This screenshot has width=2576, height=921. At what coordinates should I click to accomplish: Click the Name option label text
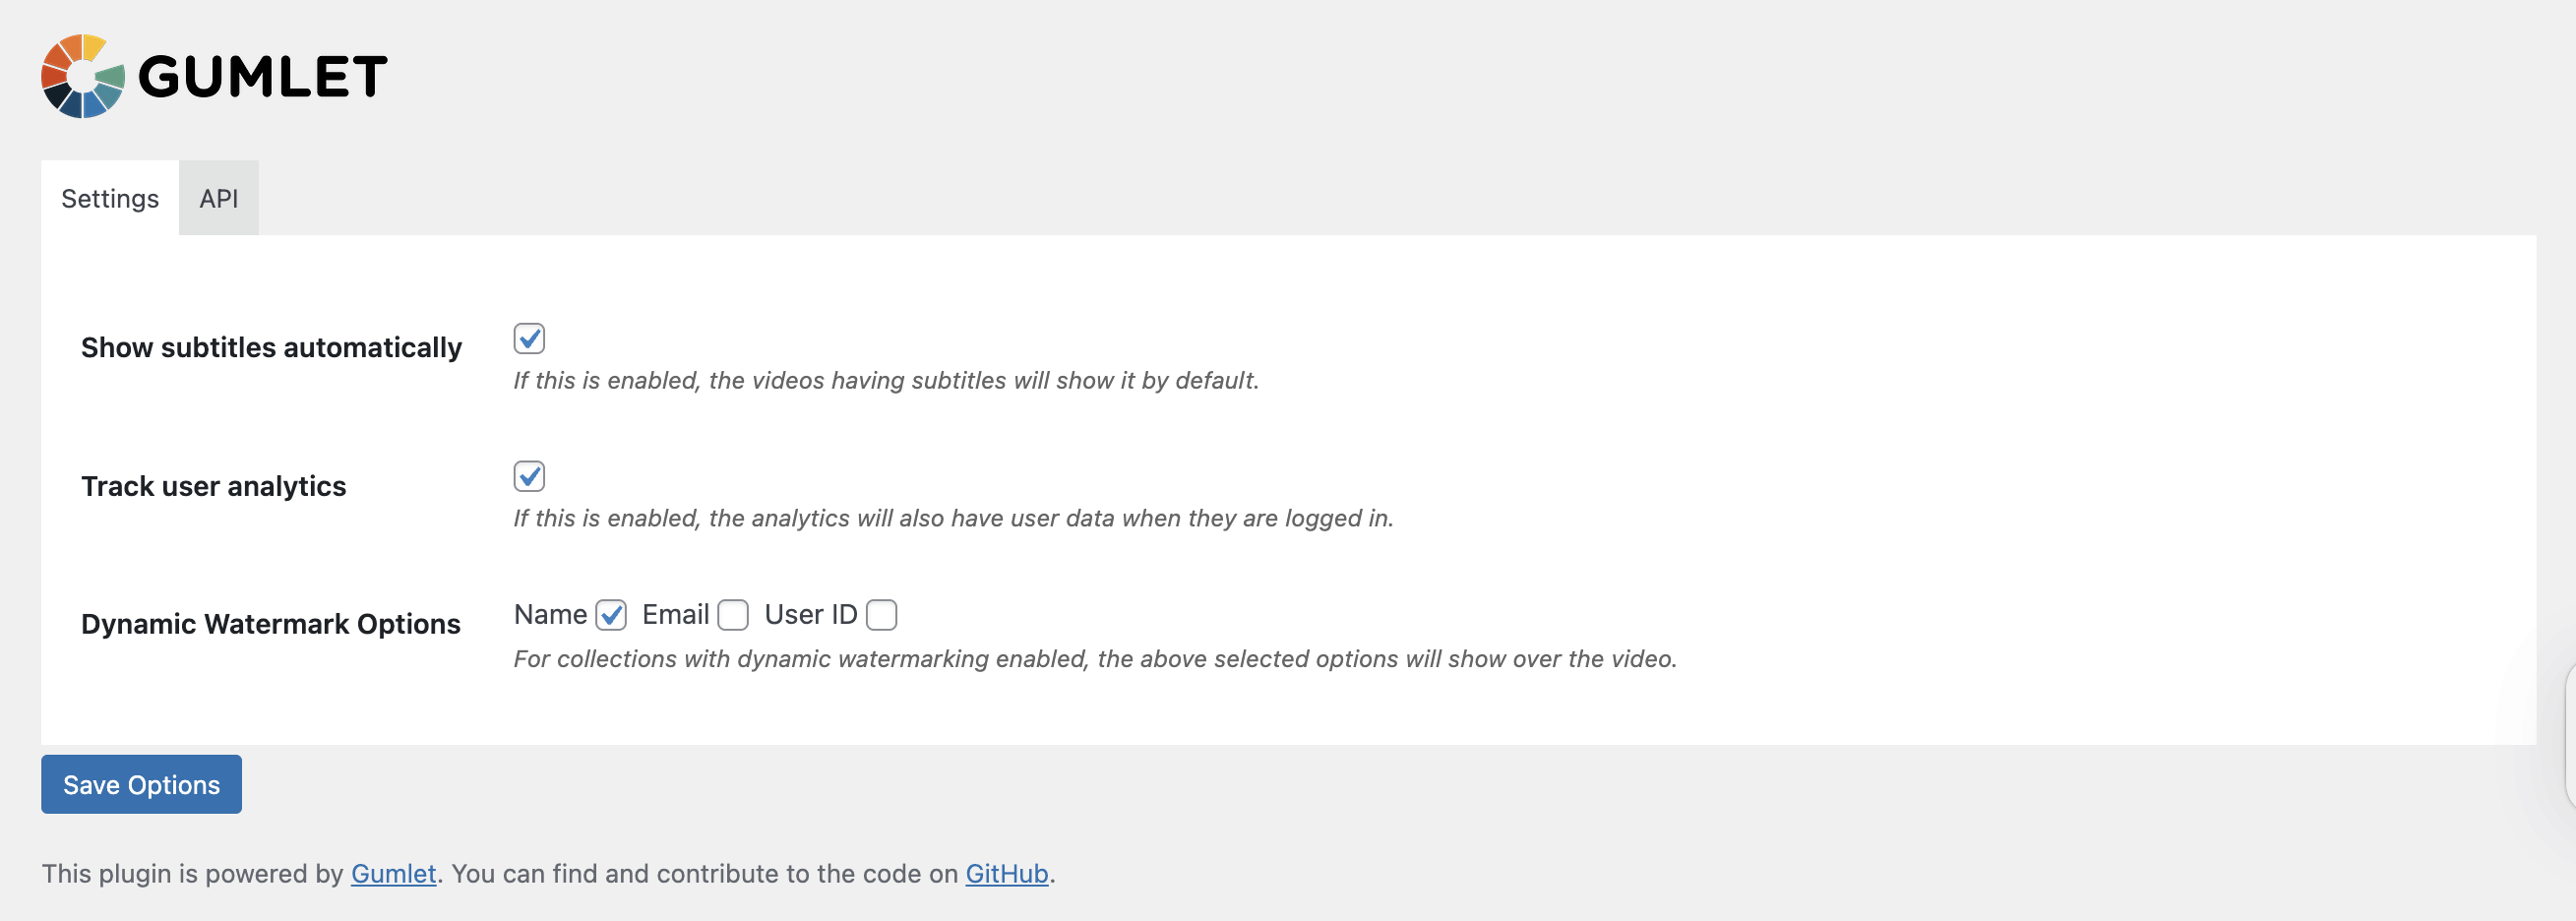(550, 615)
